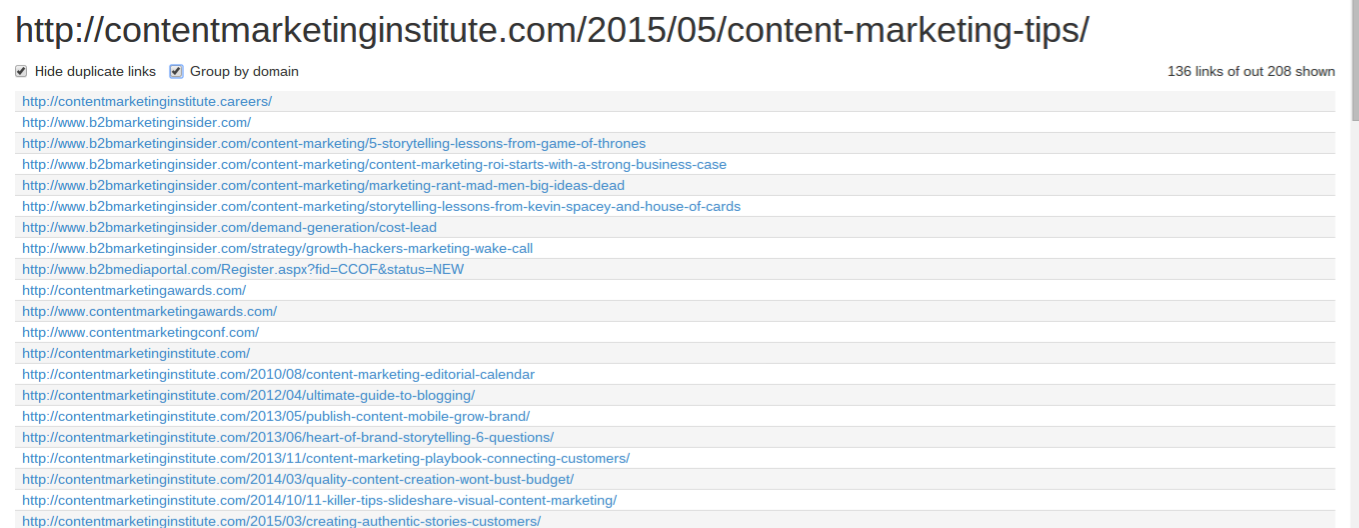Viewport: 1359px width, 528px height.
Task: Open the storytelling-lessons-from-kevin-spacey-and-house-of-cards link
Action: tap(381, 206)
